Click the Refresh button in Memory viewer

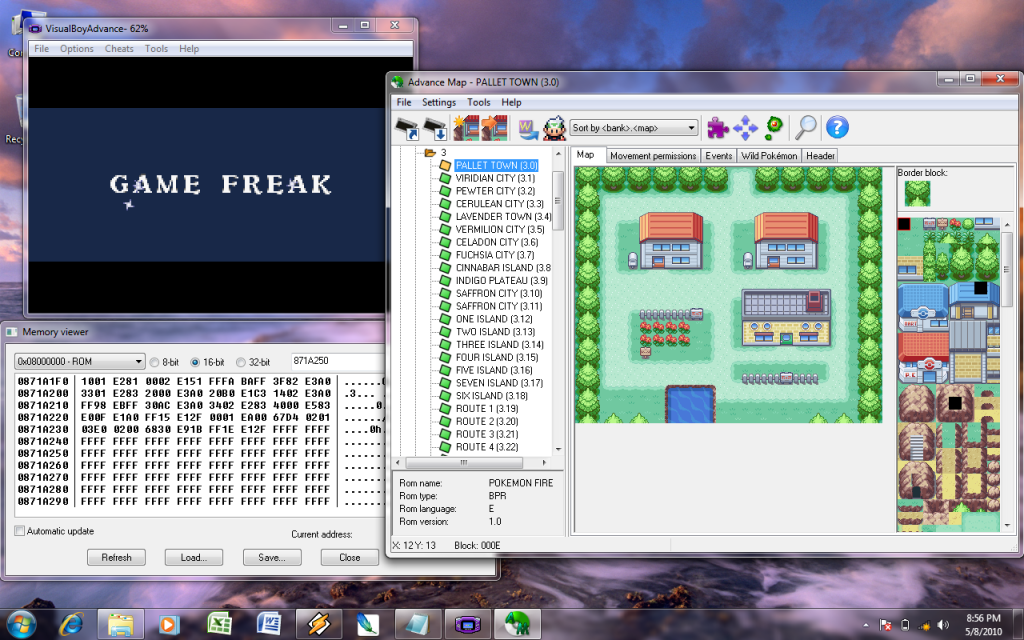(116, 558)
